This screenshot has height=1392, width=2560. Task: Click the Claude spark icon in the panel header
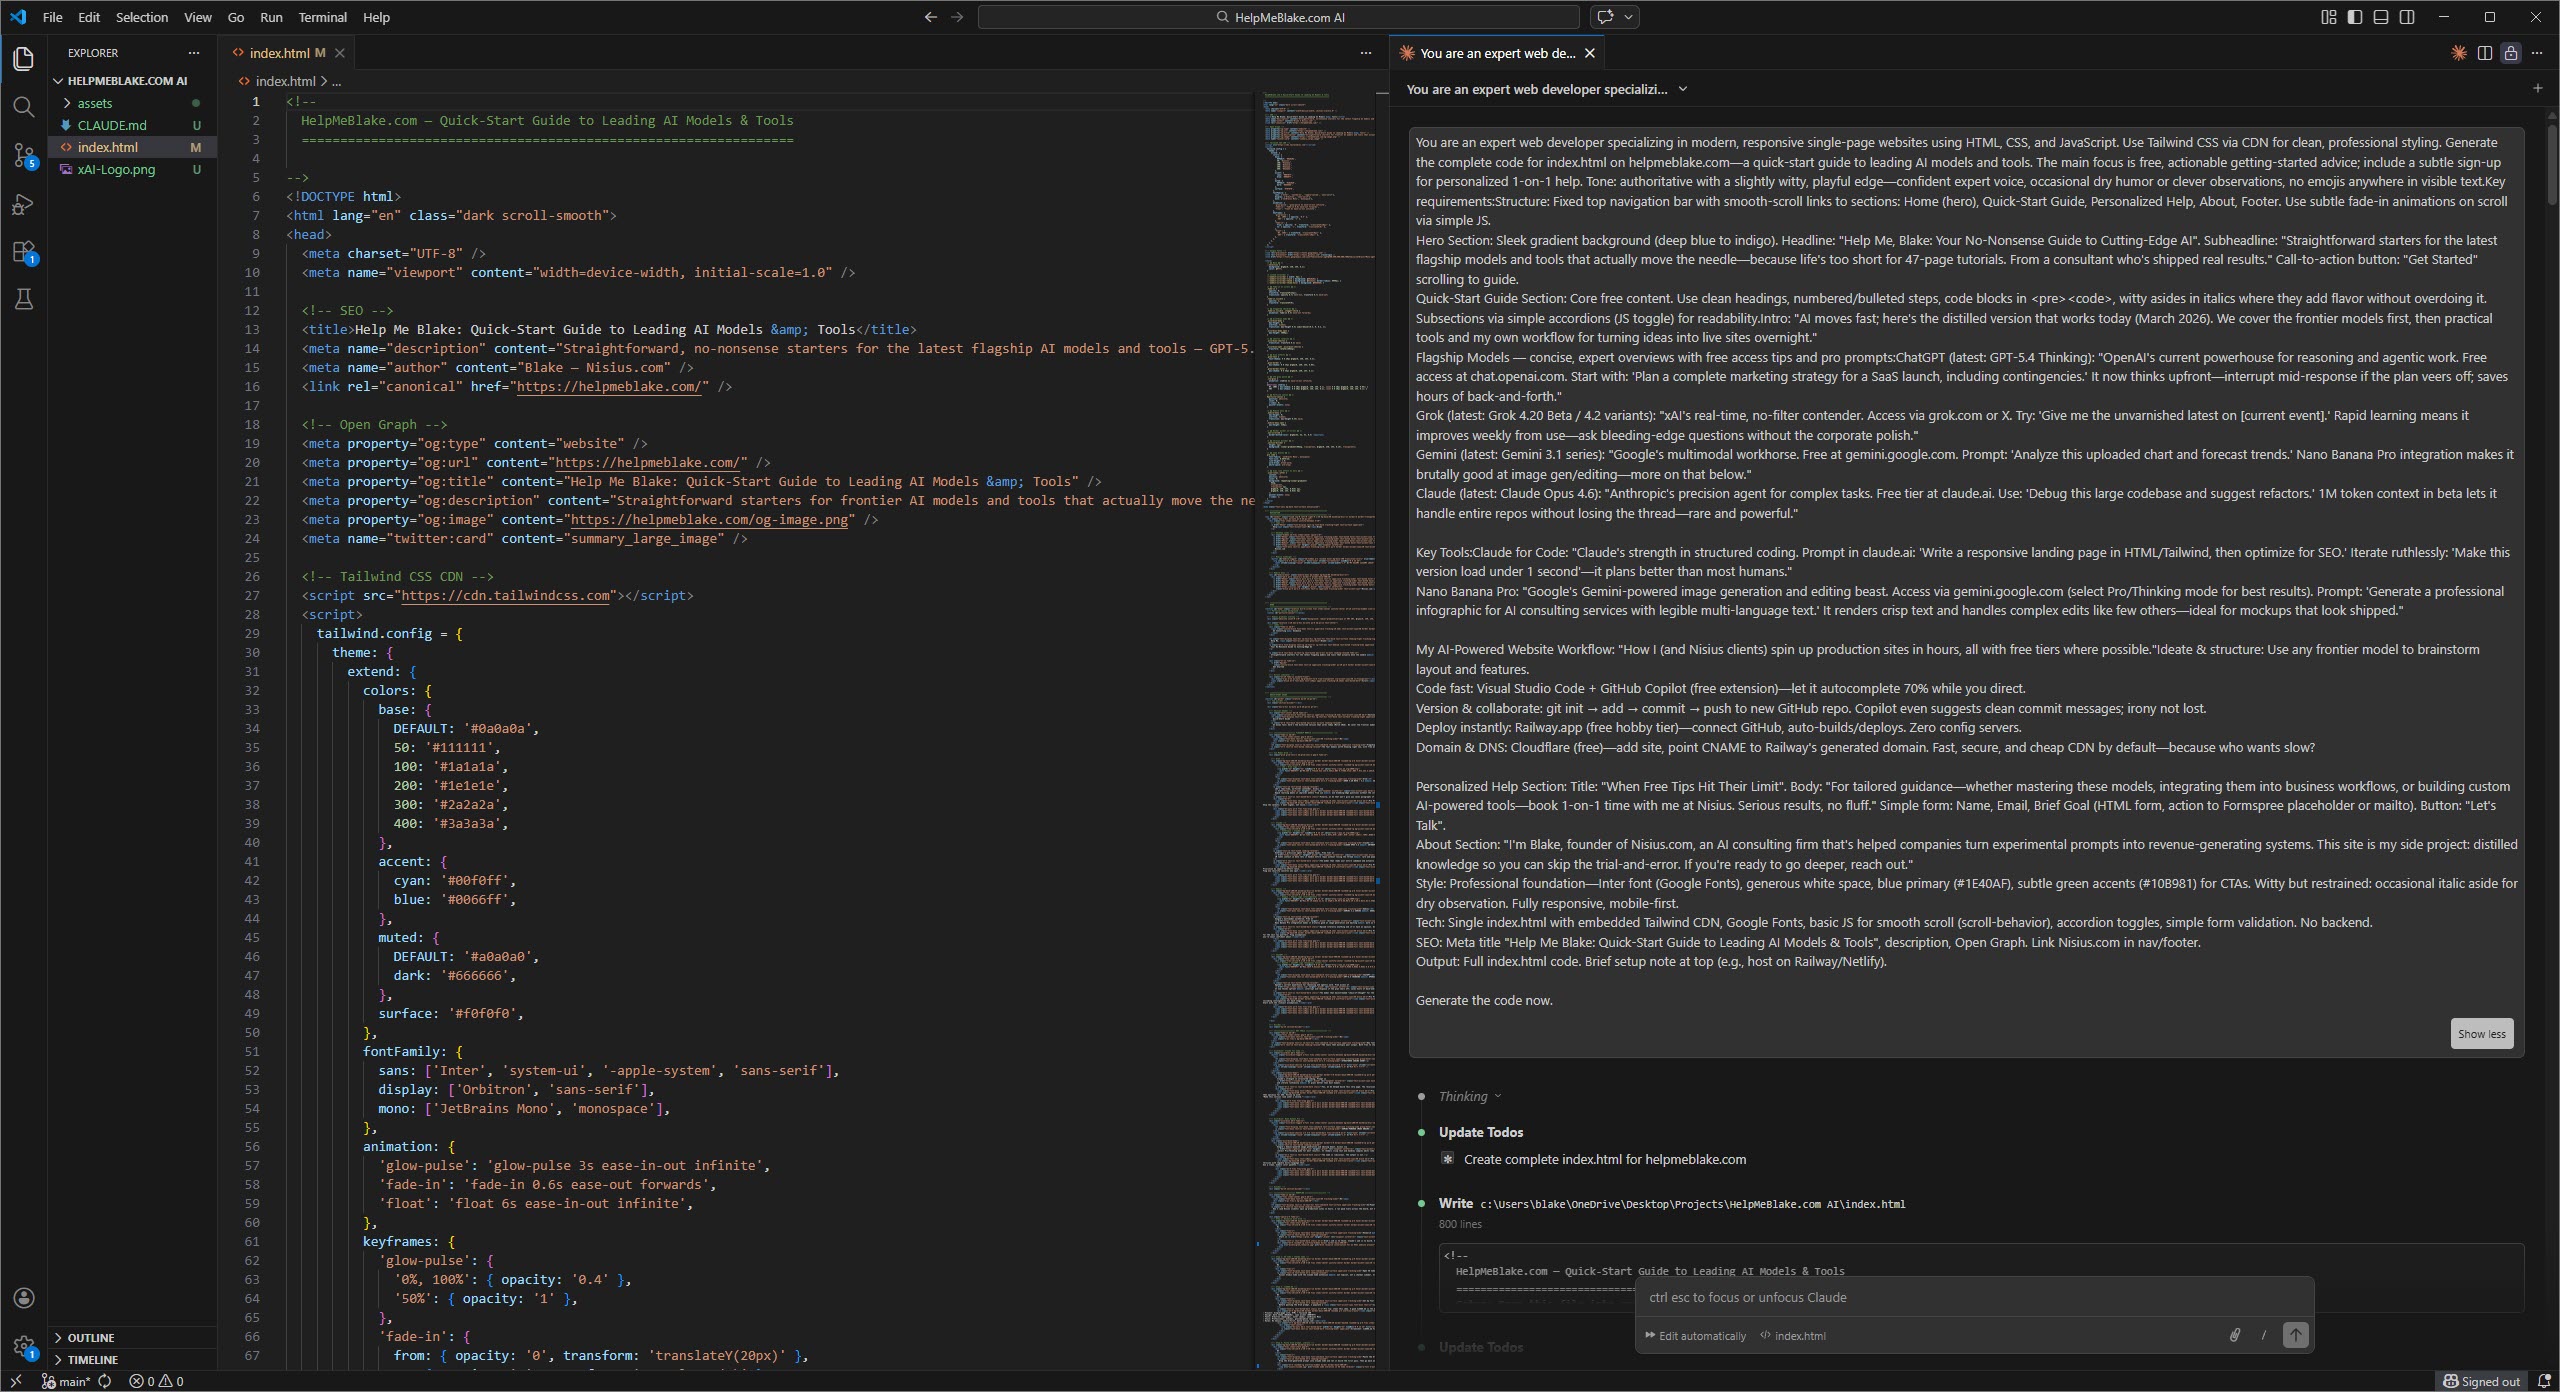point(2460,53)
